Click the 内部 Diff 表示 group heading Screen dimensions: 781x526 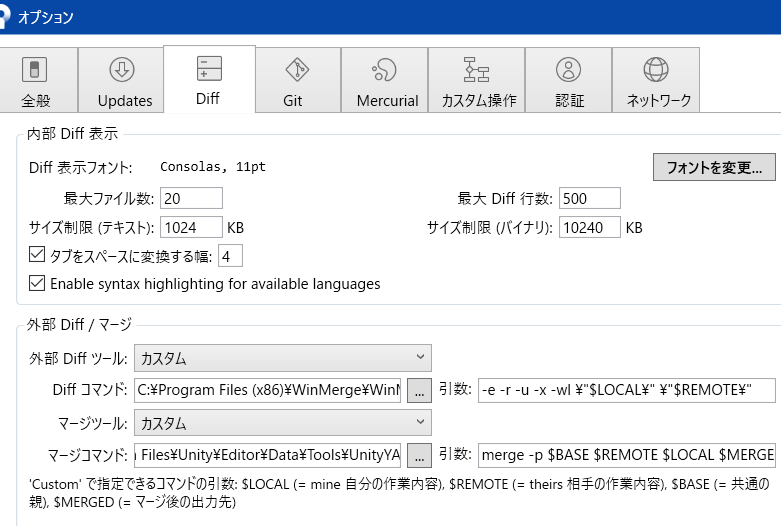pyautogui.click(x=73, y=133)
